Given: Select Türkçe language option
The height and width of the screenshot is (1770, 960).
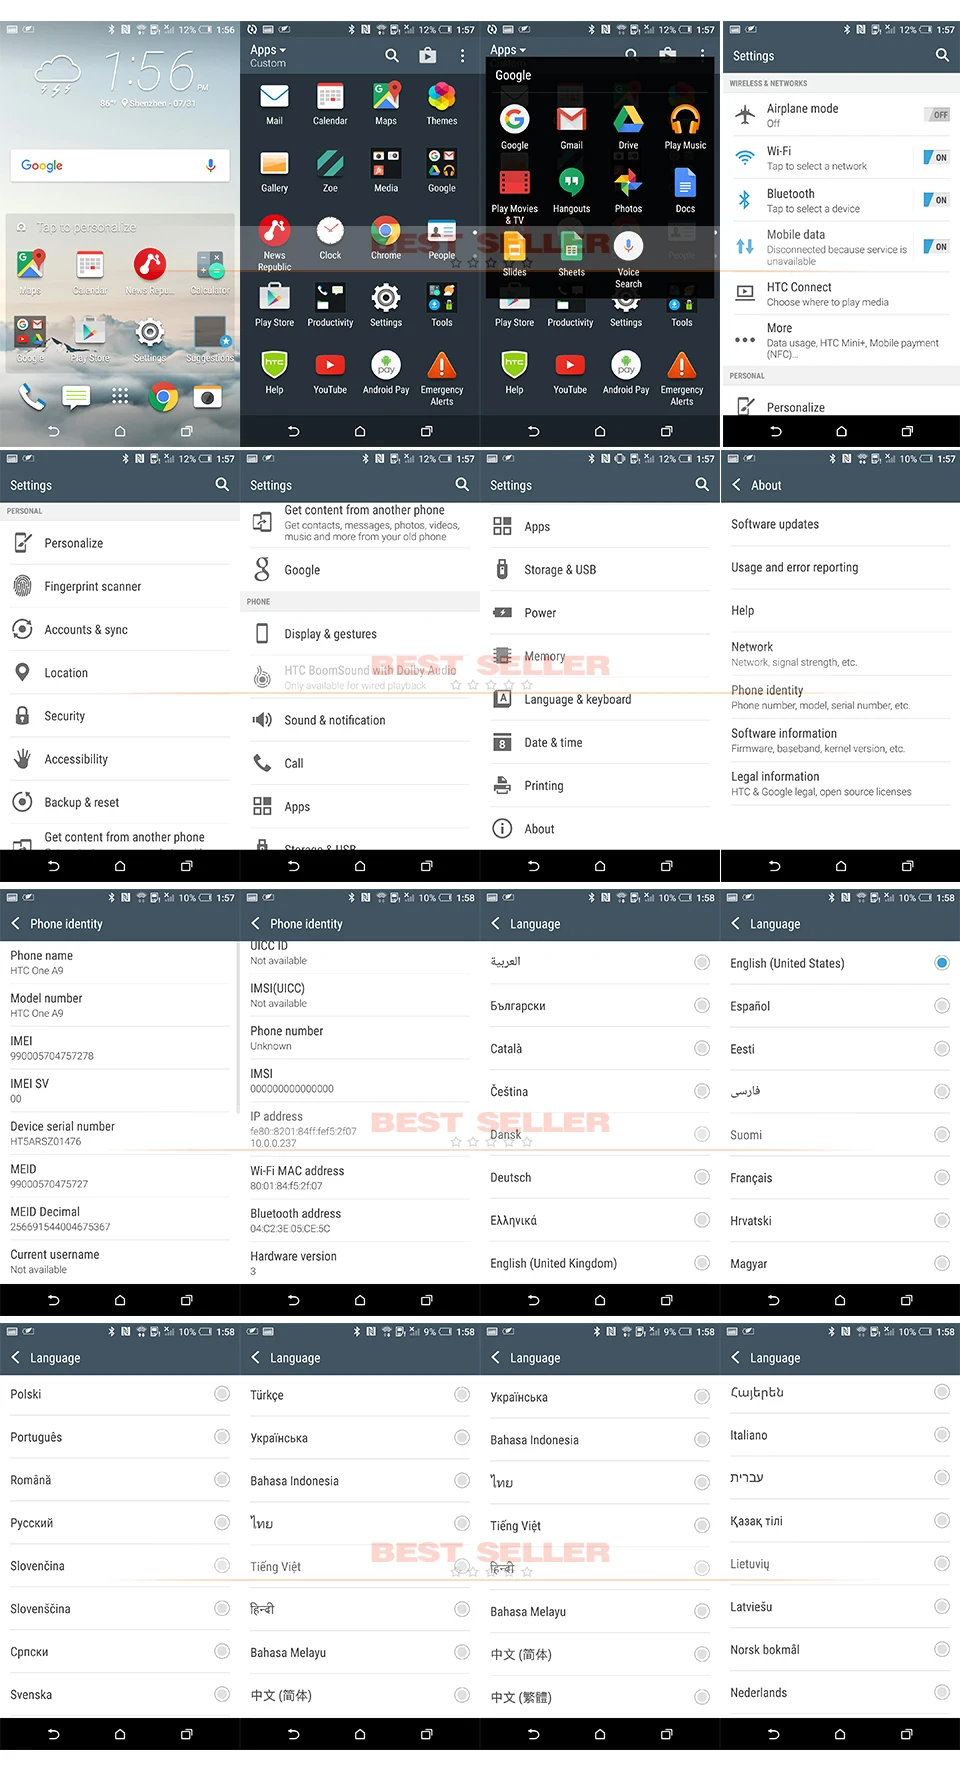Looking at the screenshot, I should point(360,1395).
